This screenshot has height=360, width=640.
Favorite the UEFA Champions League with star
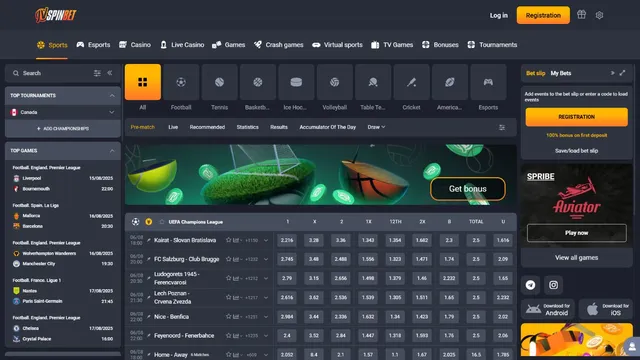[x=162, y=222]
